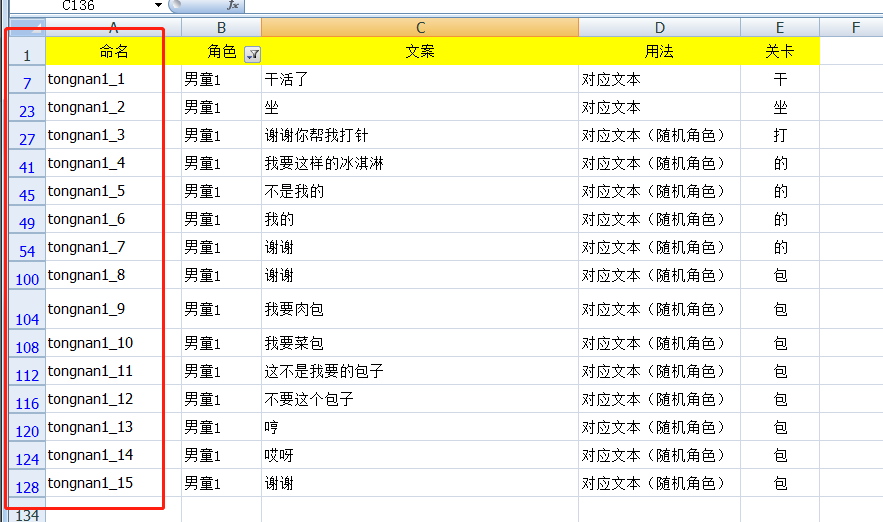
Task: Click the 关卡 header cell
Action: pos(780,51)
